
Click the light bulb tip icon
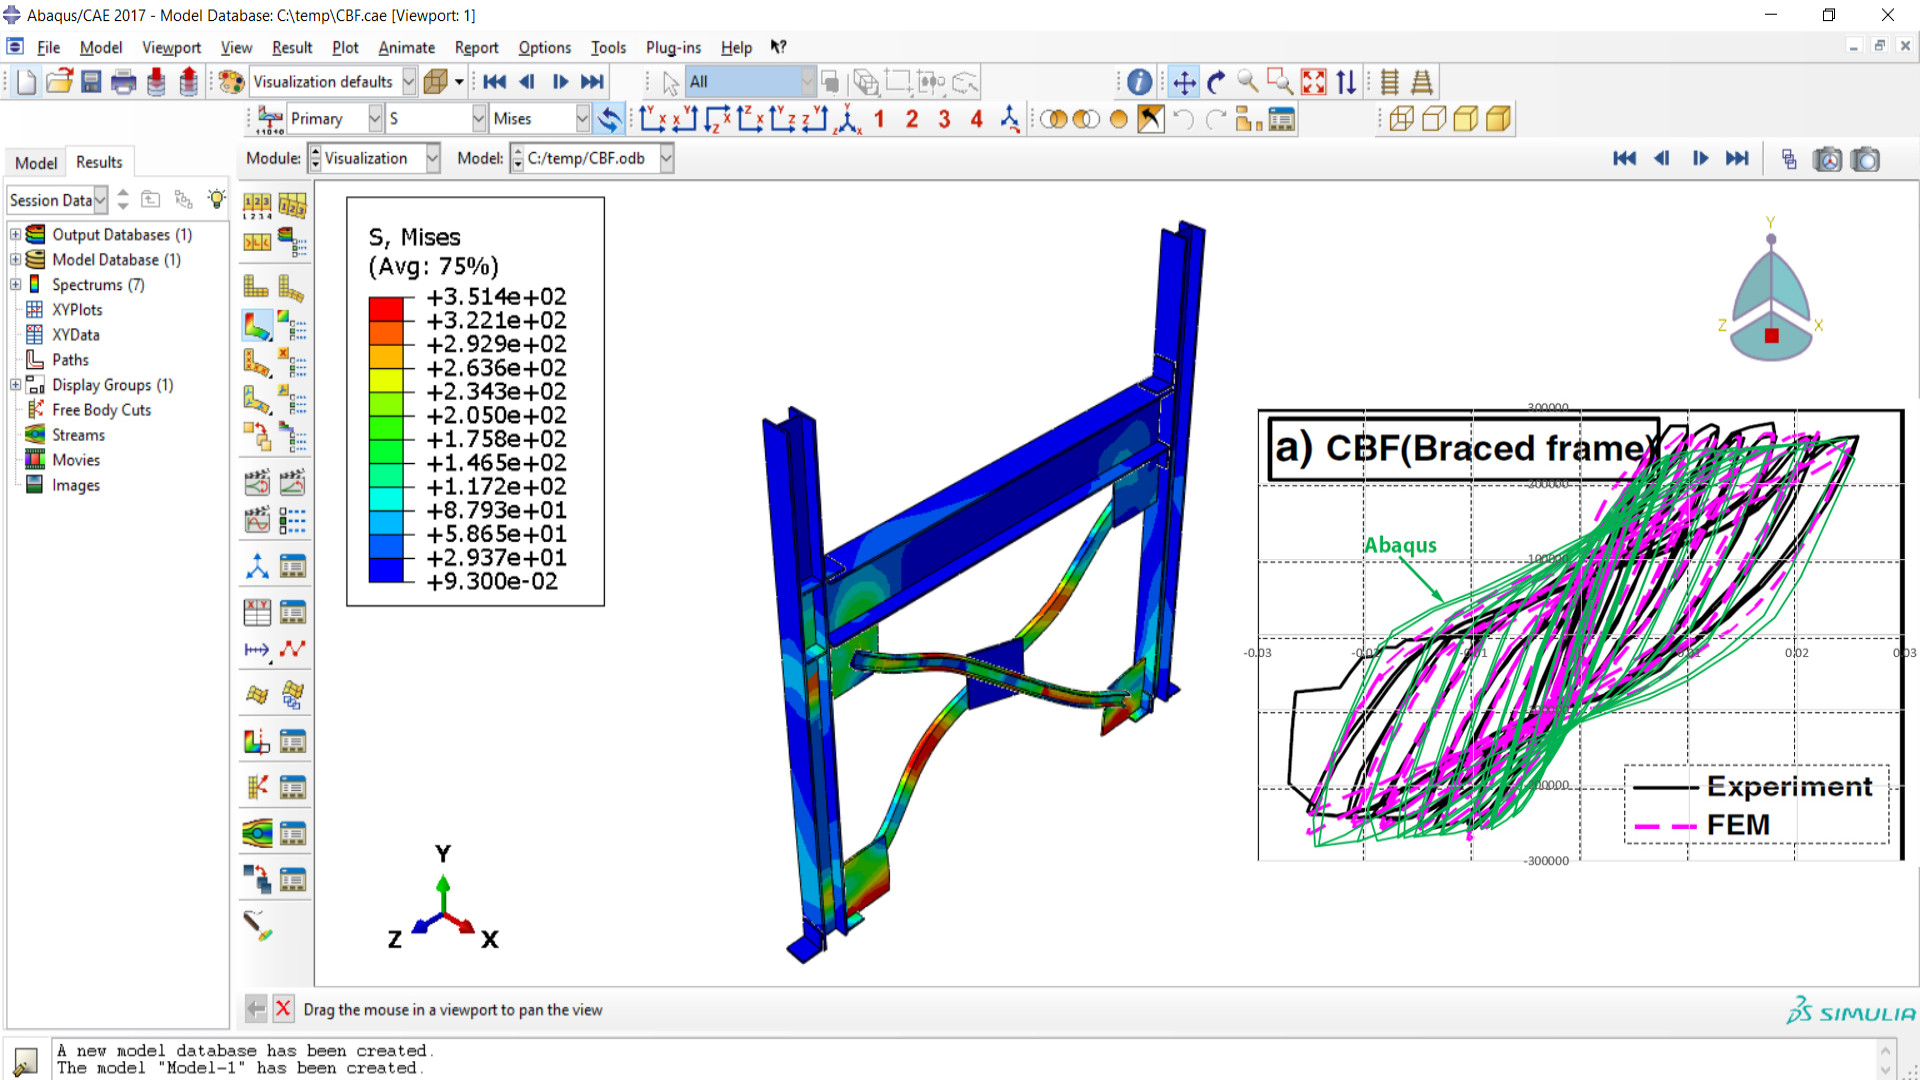click(x=216, y=199)
